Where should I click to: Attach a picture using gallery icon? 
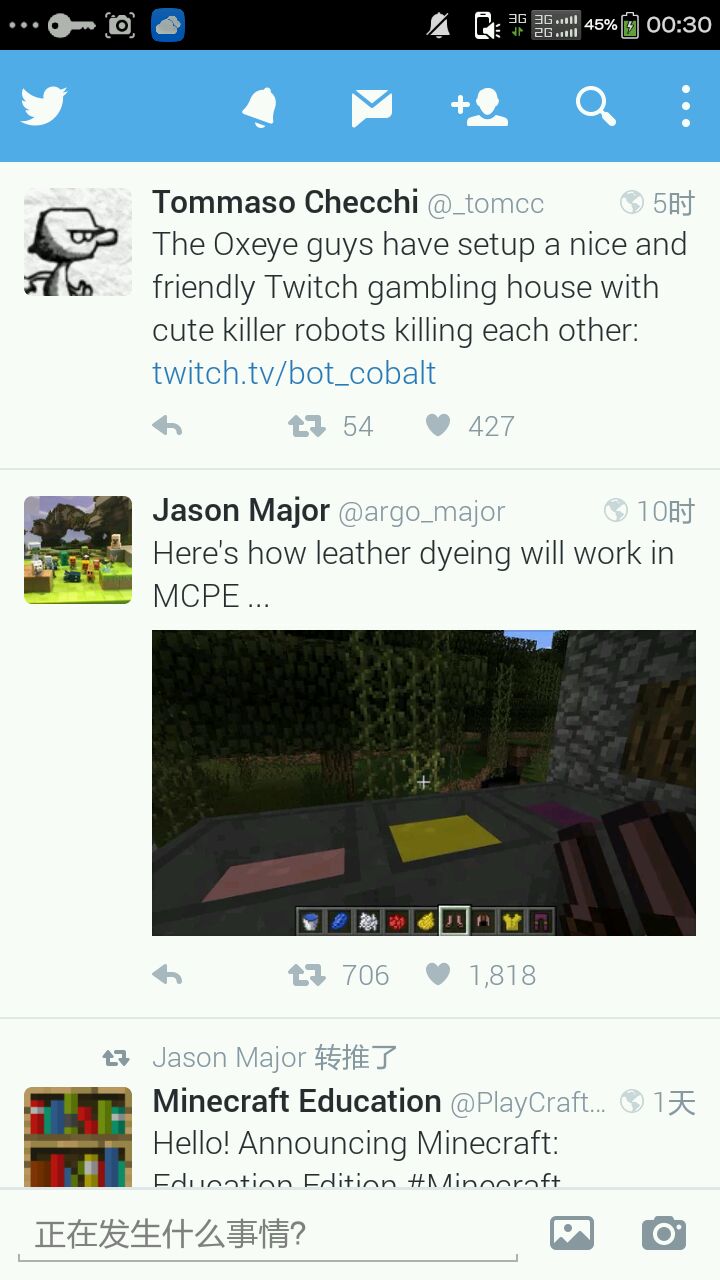572,1233
